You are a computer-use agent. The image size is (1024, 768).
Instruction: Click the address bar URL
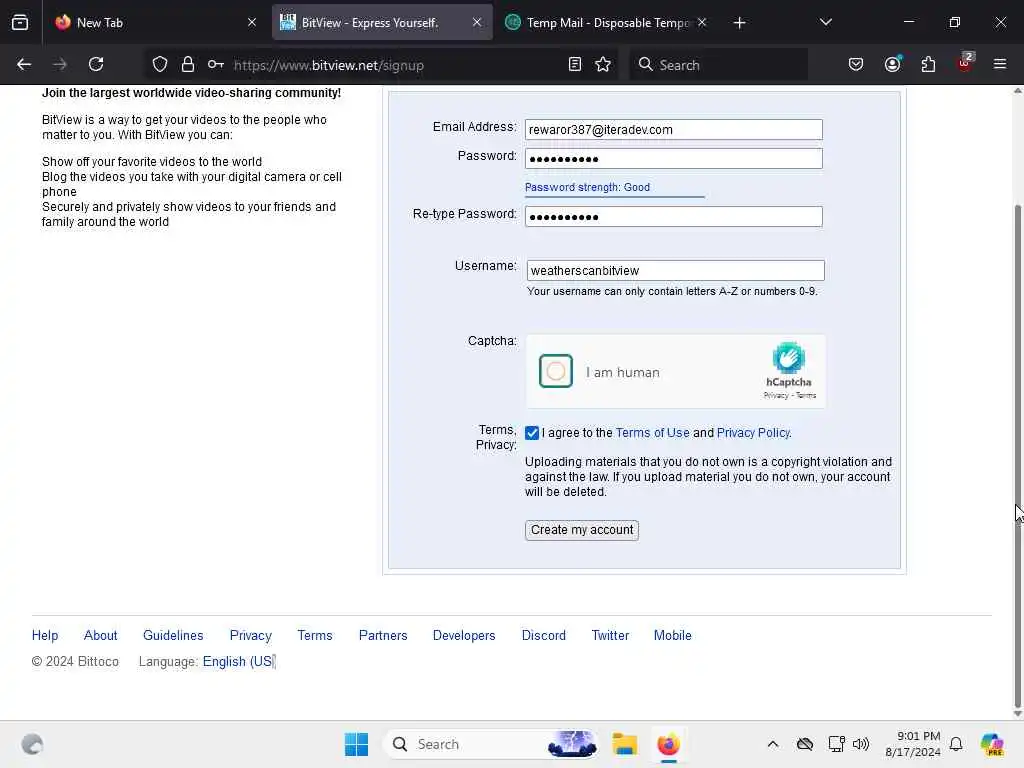(x=328, y=65)
